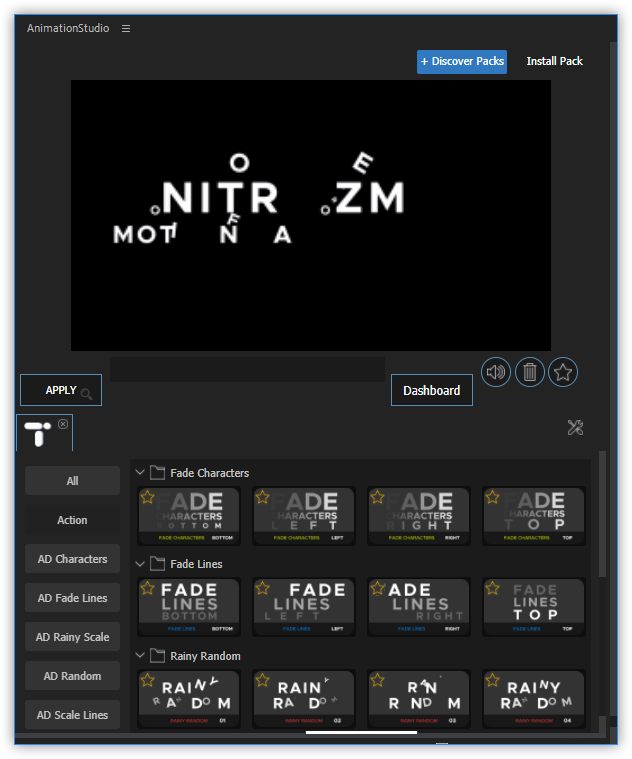Select the AD Scale Lines category
The height and width of the screenshot is (759, 632).
click(x=72, y=714)
